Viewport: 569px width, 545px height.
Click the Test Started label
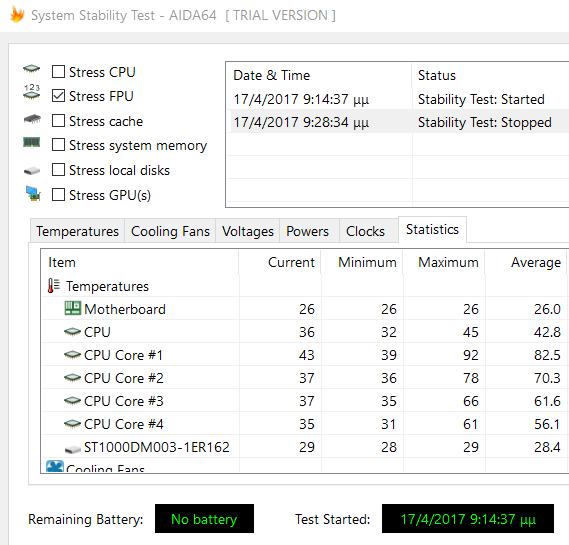[x=332, y=519]
